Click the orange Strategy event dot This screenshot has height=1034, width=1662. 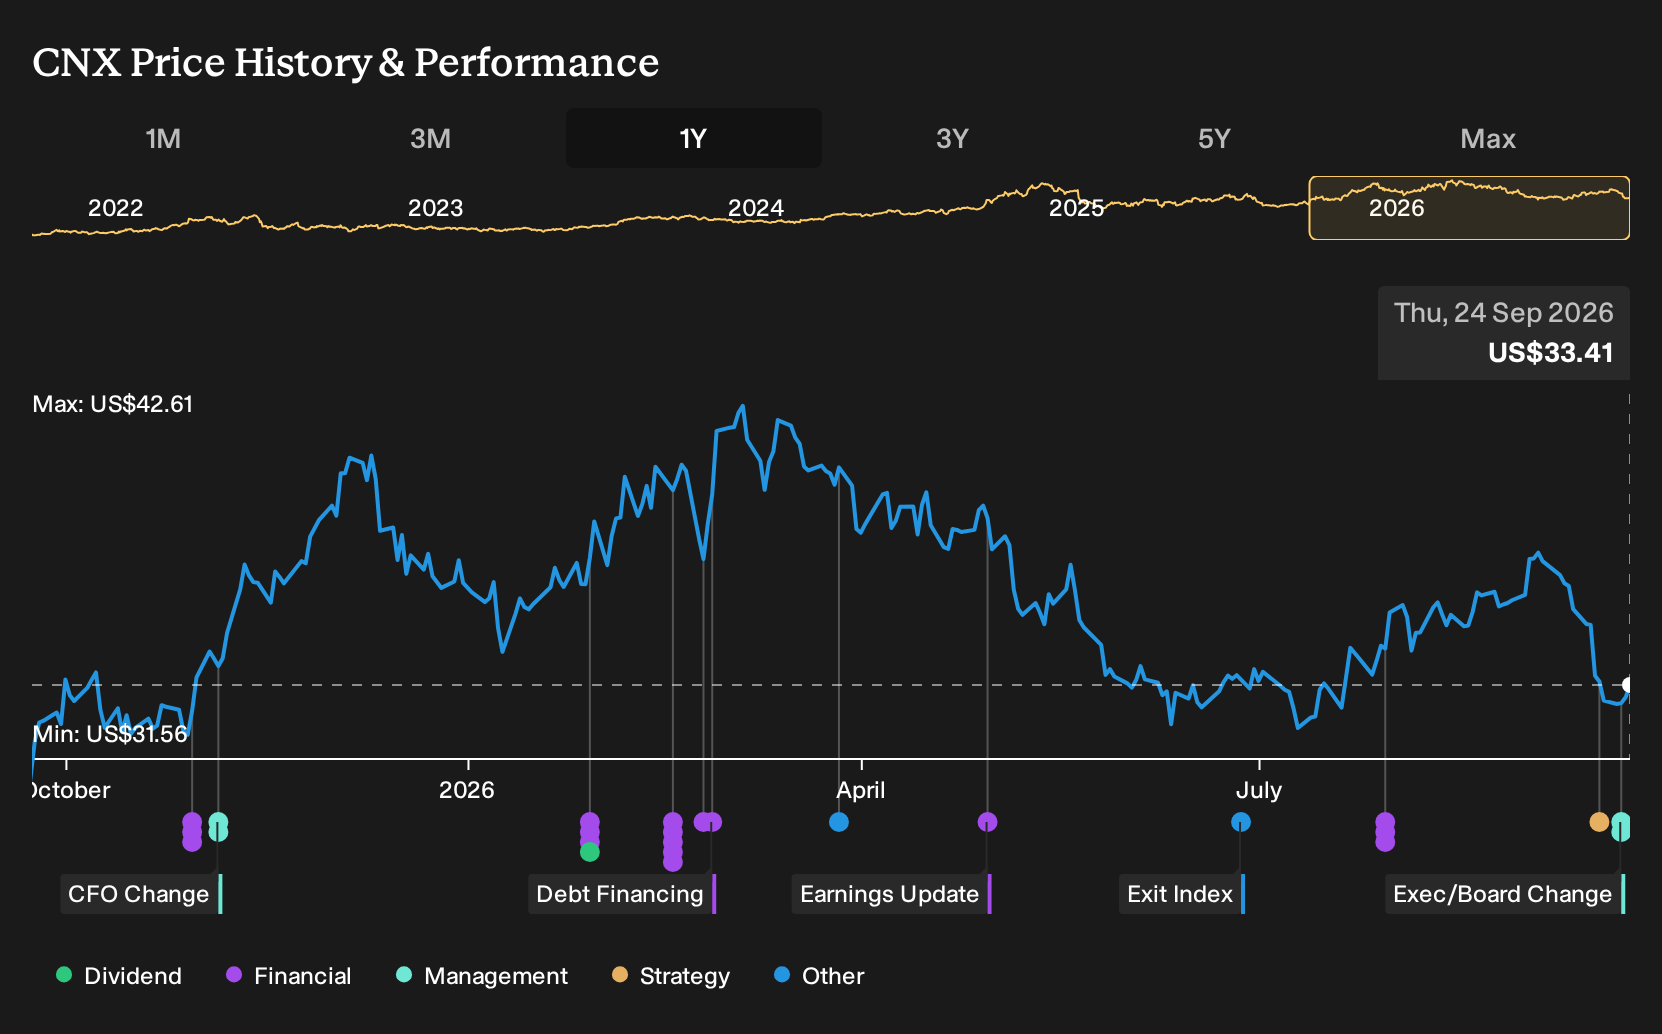click(x=1599, y=822)
